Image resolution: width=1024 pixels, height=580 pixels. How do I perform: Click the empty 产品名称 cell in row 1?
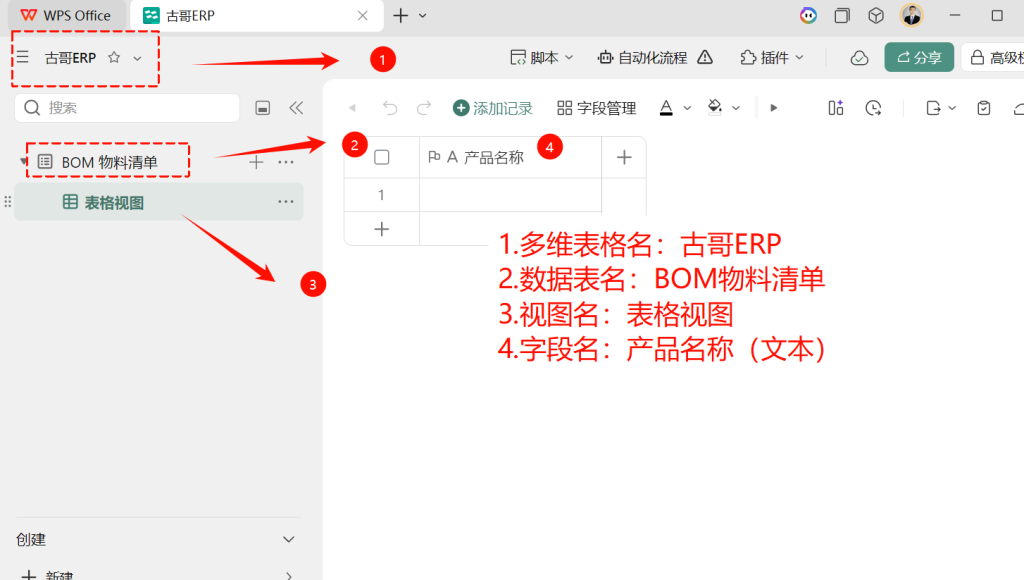[x=510, y=195]
